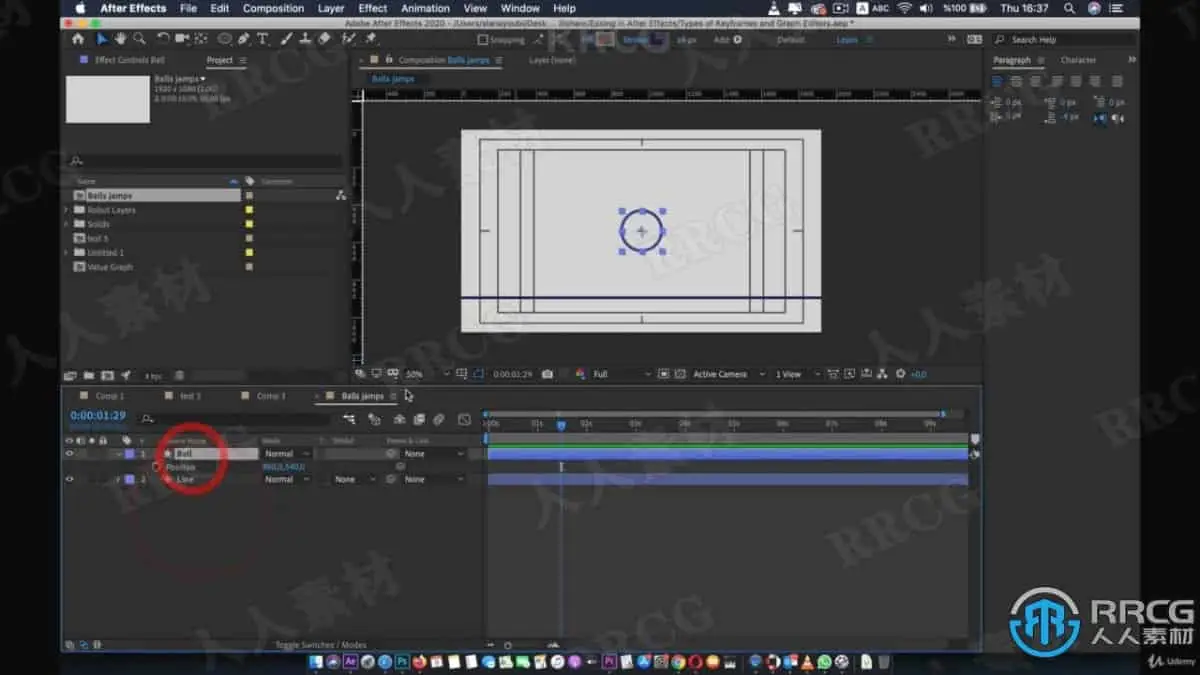Select the Pen tool
The image size is (1200, 675).
tap(244, 39)
